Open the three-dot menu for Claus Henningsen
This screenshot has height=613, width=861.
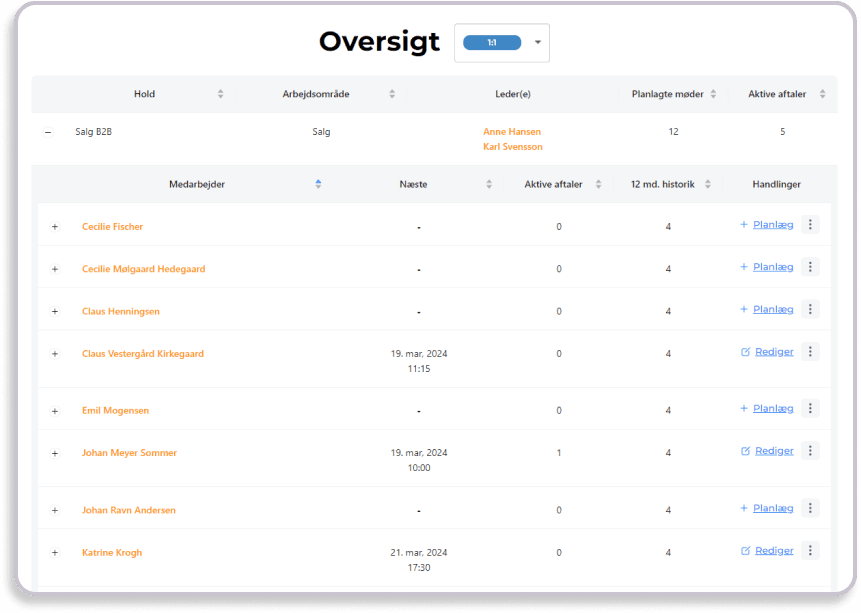(810, 310)
